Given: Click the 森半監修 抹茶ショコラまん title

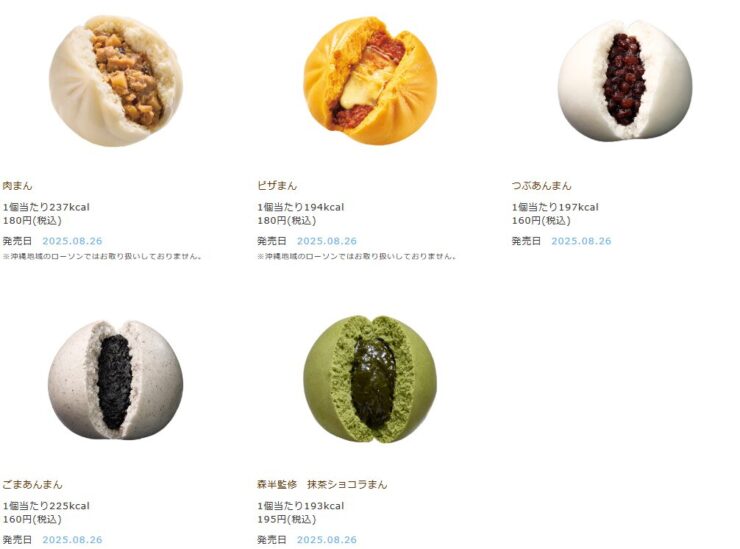Looking at the screenshot, I should pos(322,484).
